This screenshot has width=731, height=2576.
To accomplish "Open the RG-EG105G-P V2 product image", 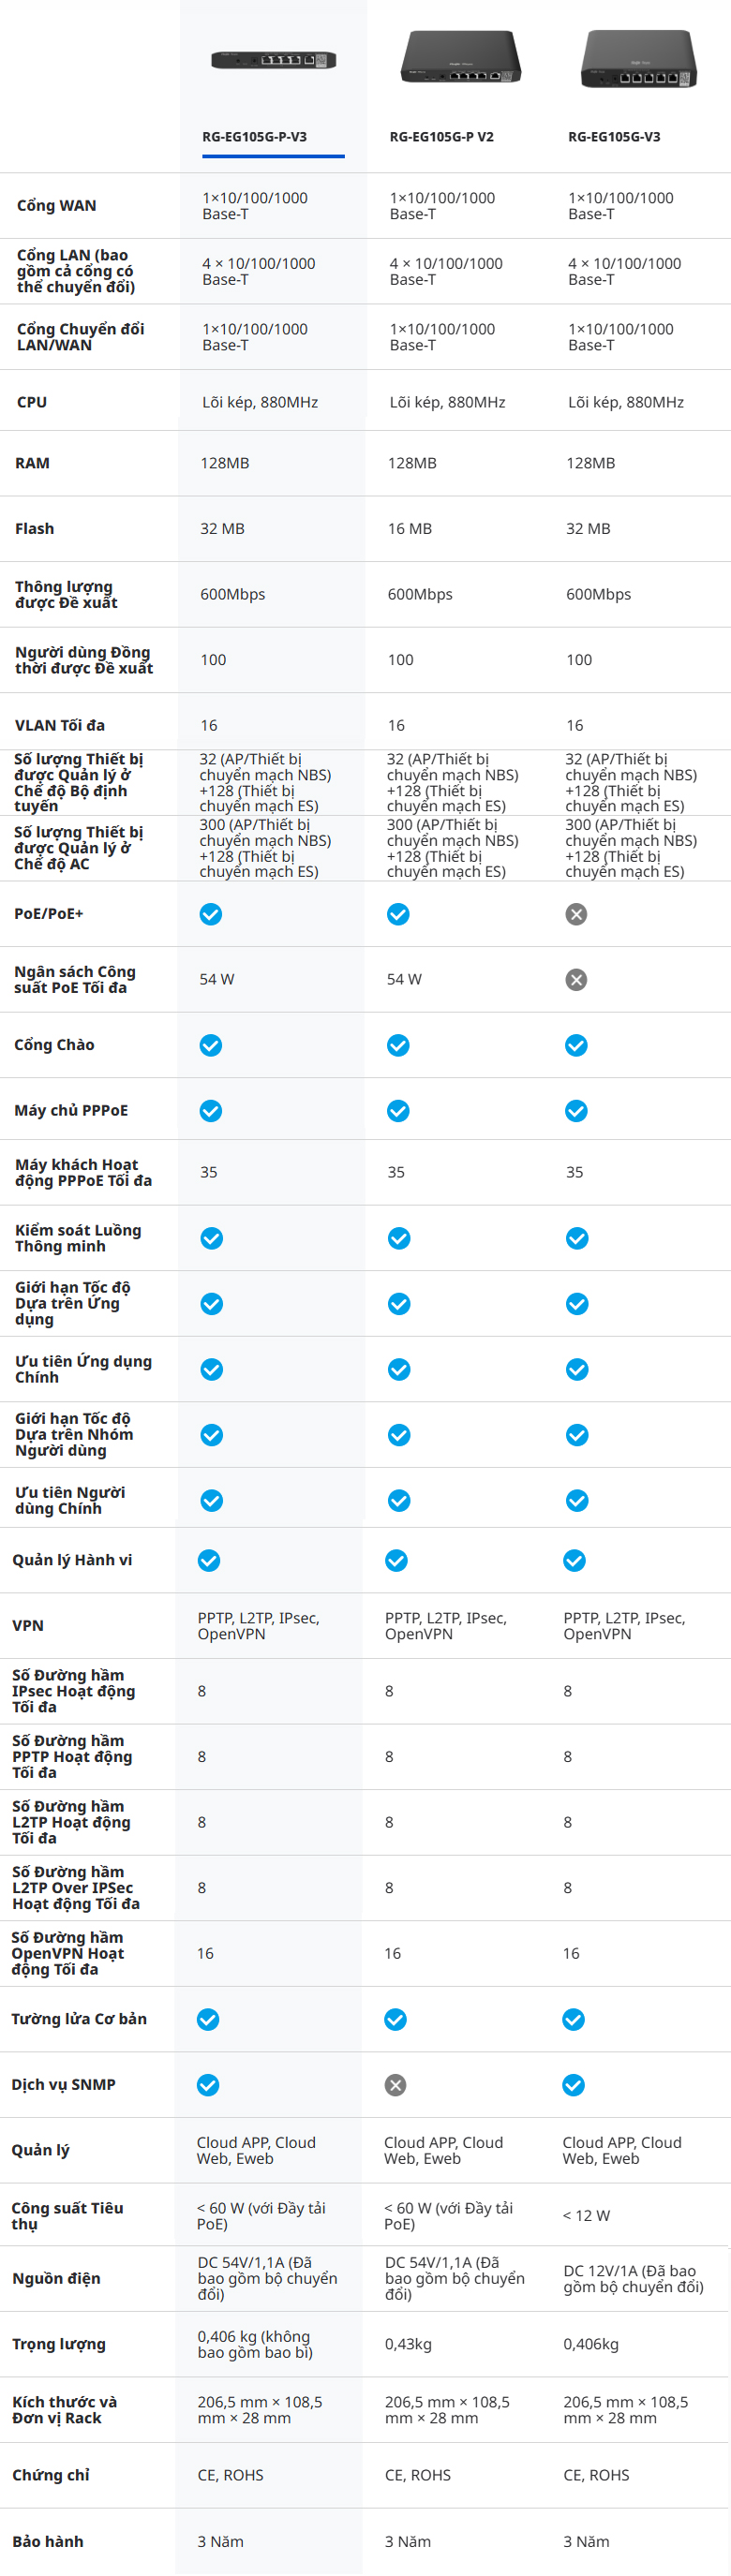I will [x=460, y=57].
